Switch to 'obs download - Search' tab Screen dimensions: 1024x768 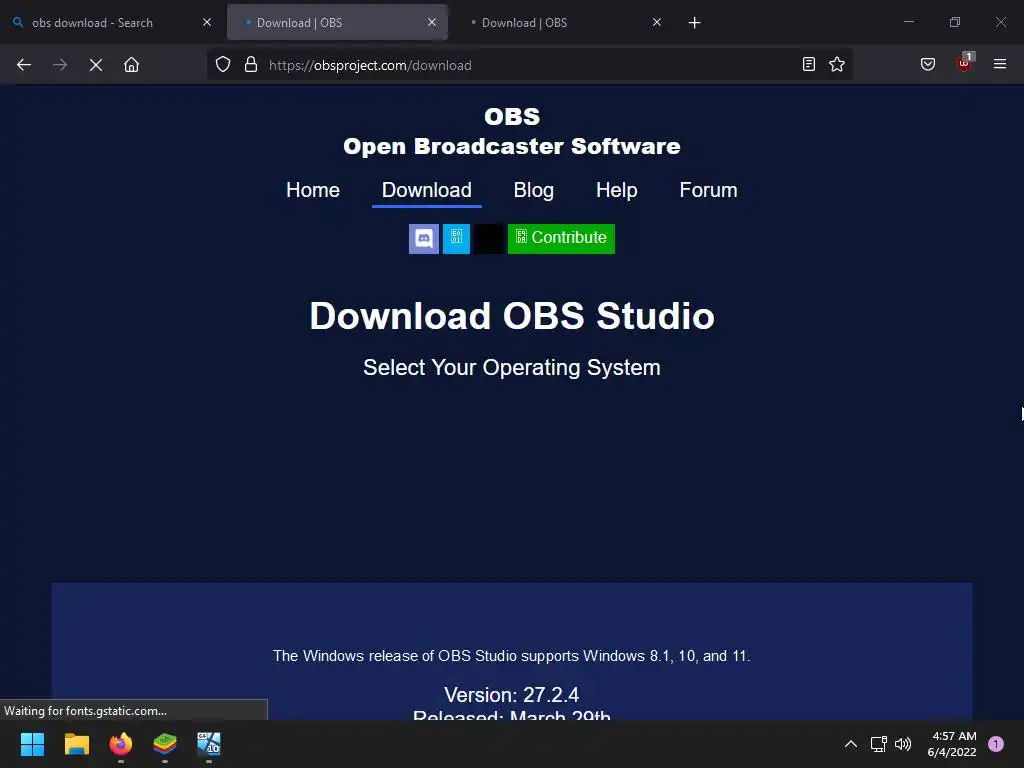pos(111,22)
